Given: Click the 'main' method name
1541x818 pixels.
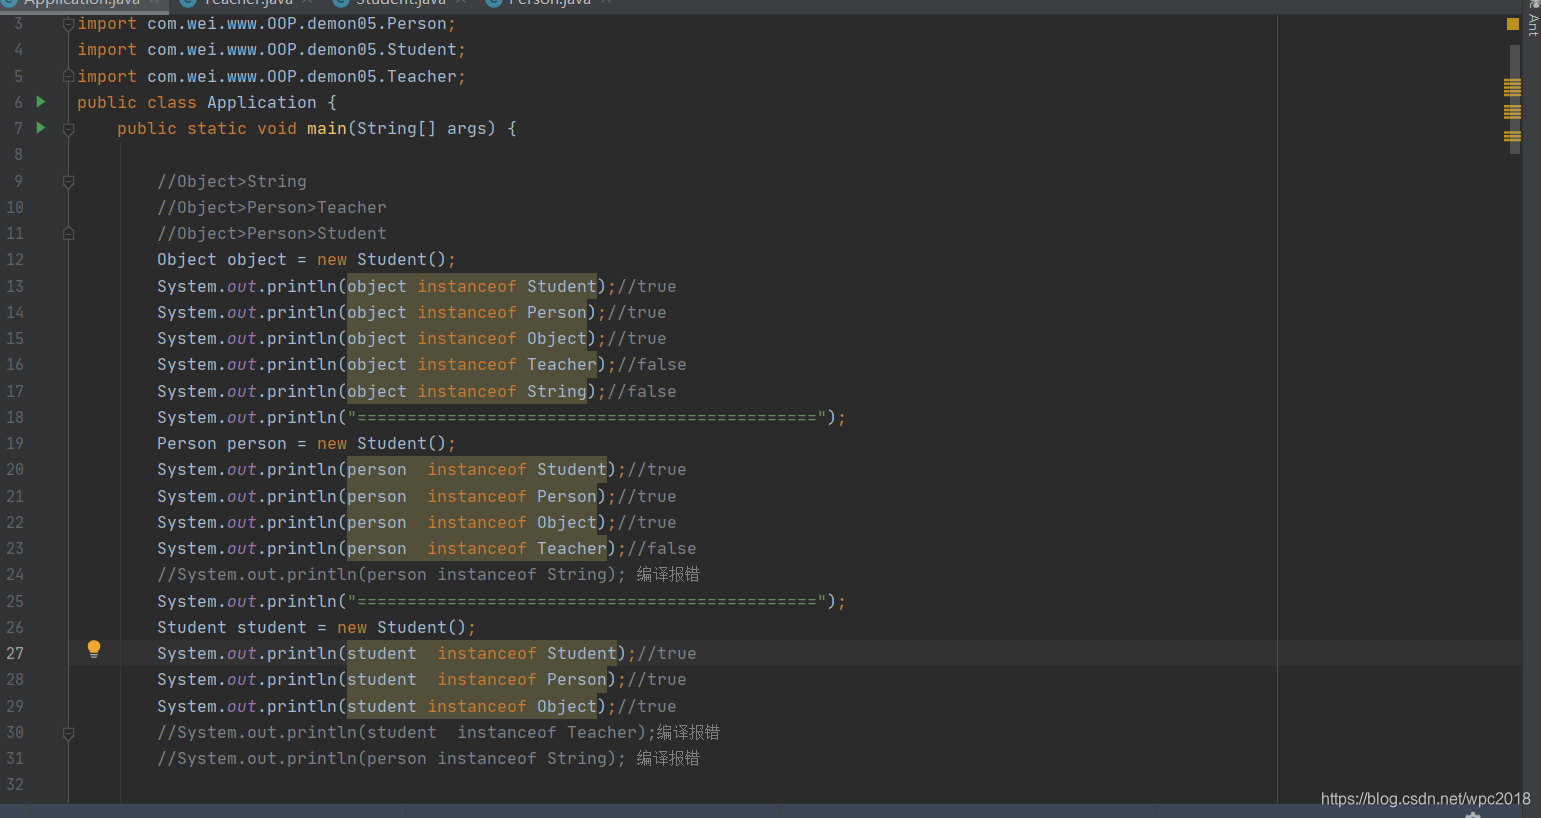Looking at the screenshot, I should [327, 128].
